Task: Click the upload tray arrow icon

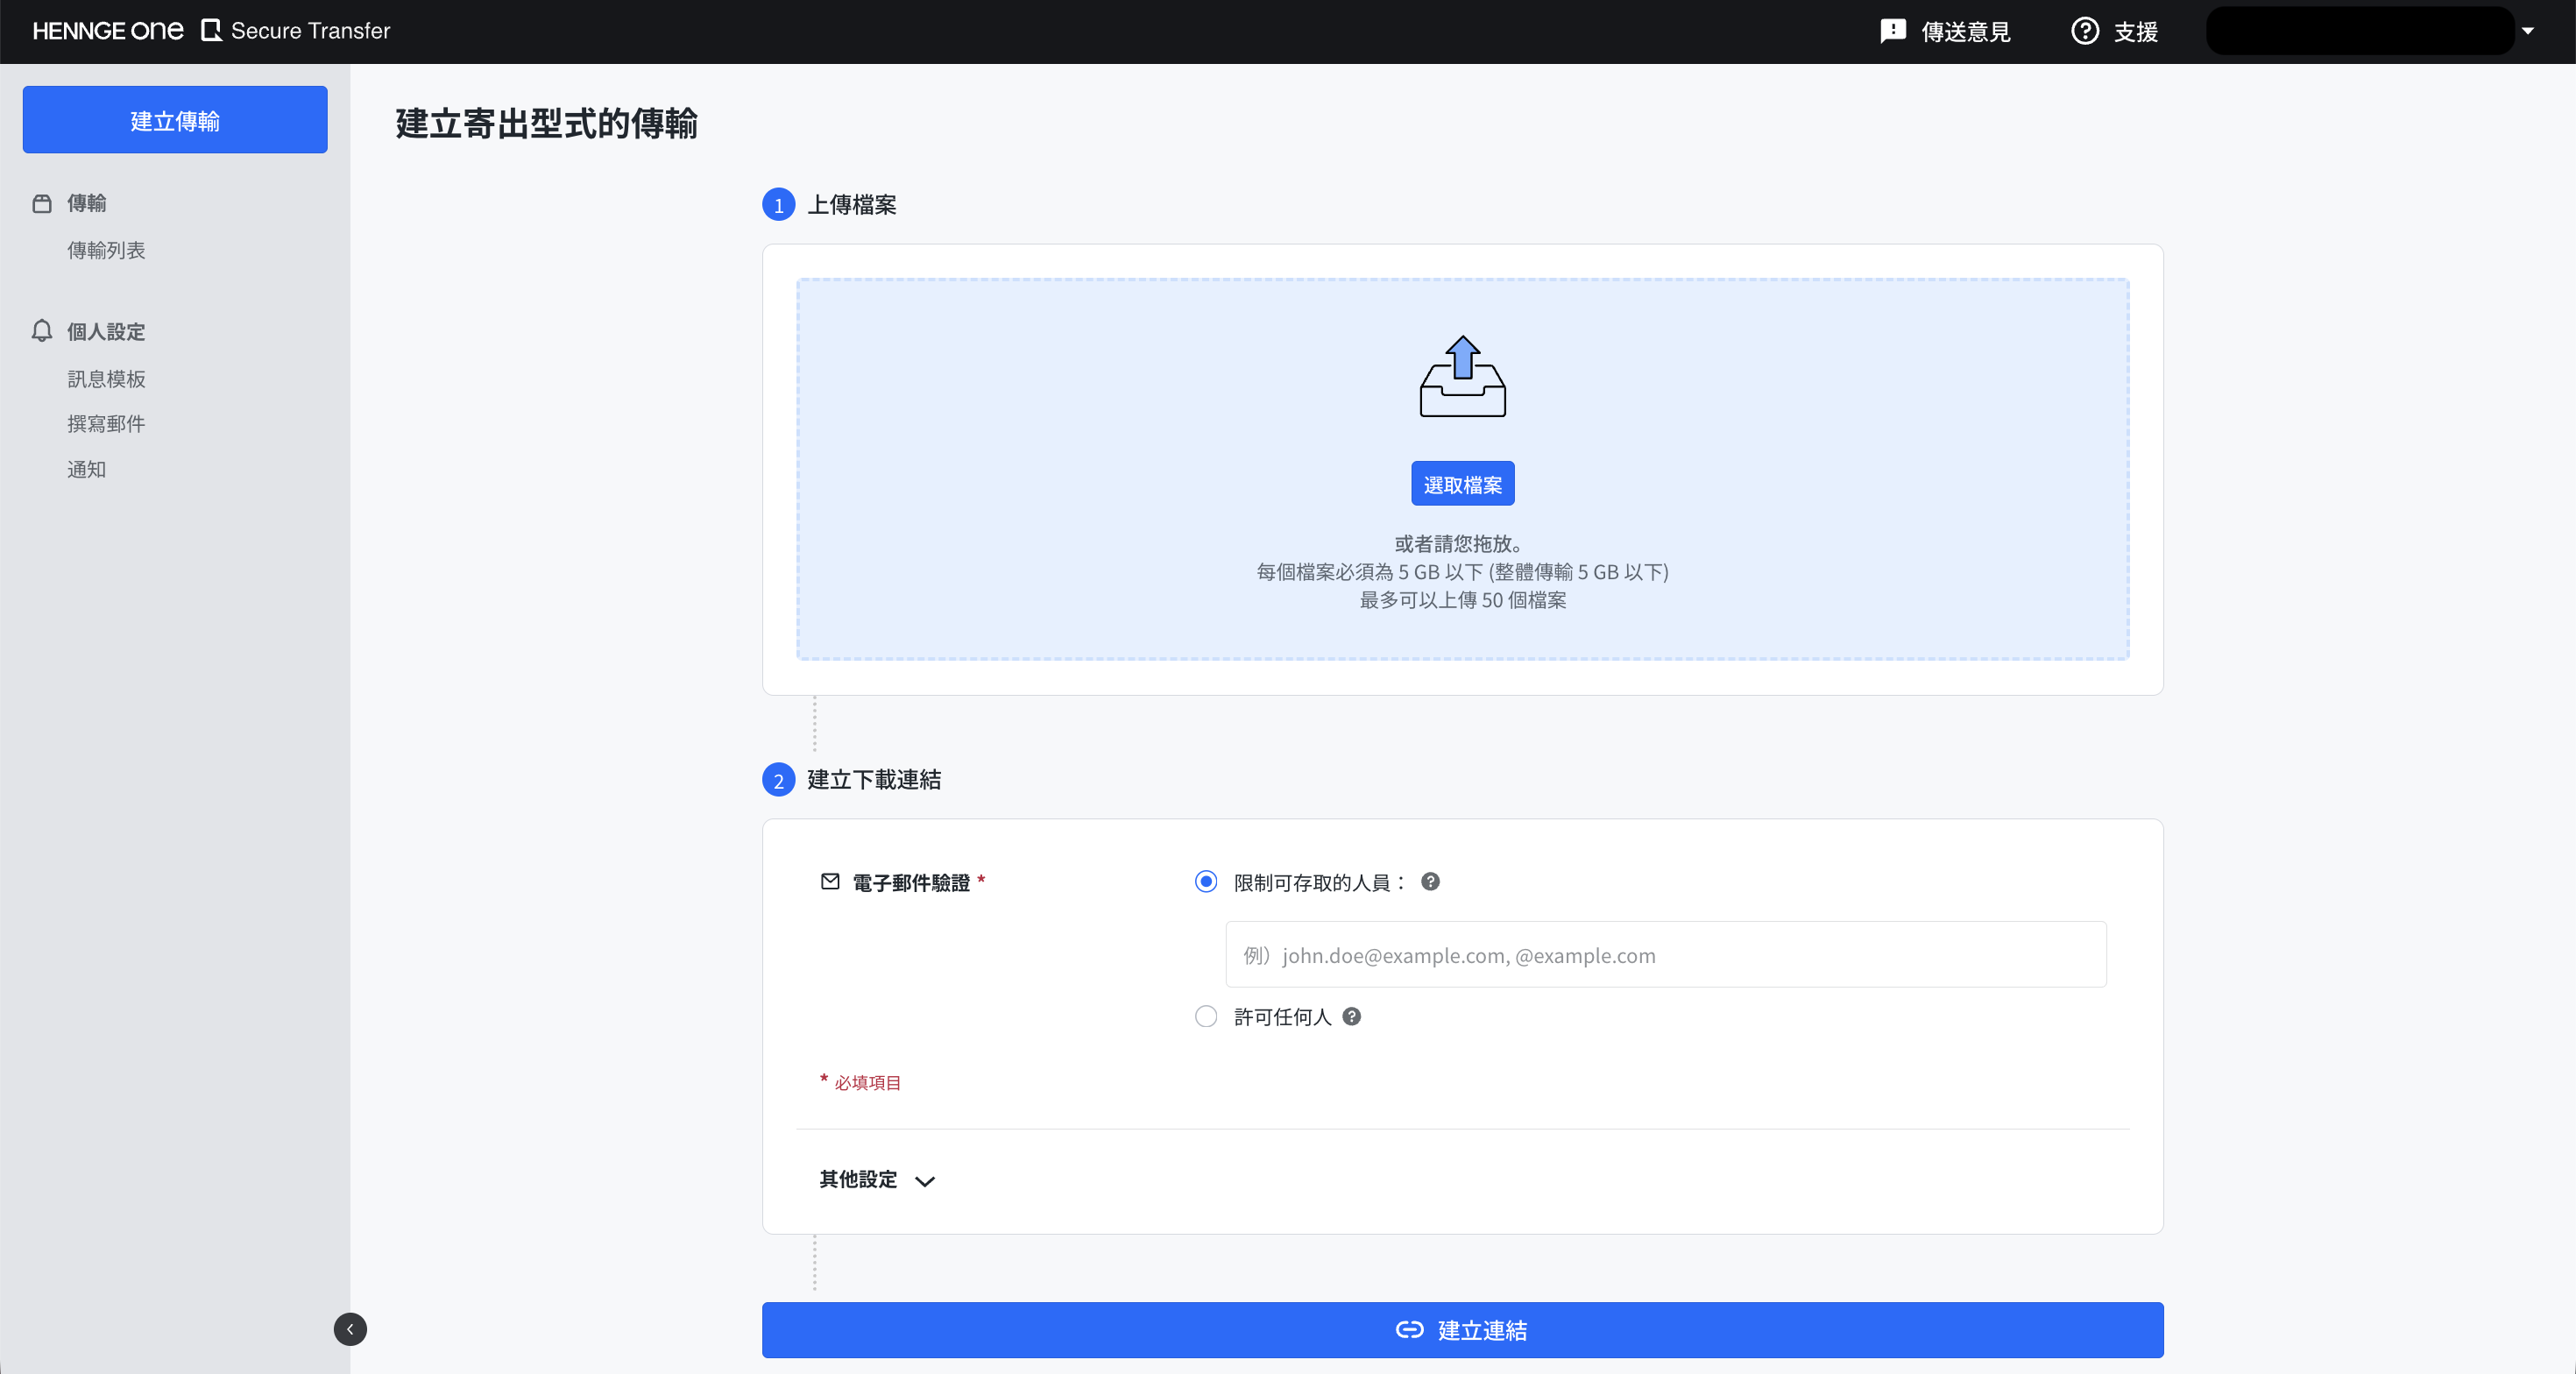Action: pos(1462,376)
